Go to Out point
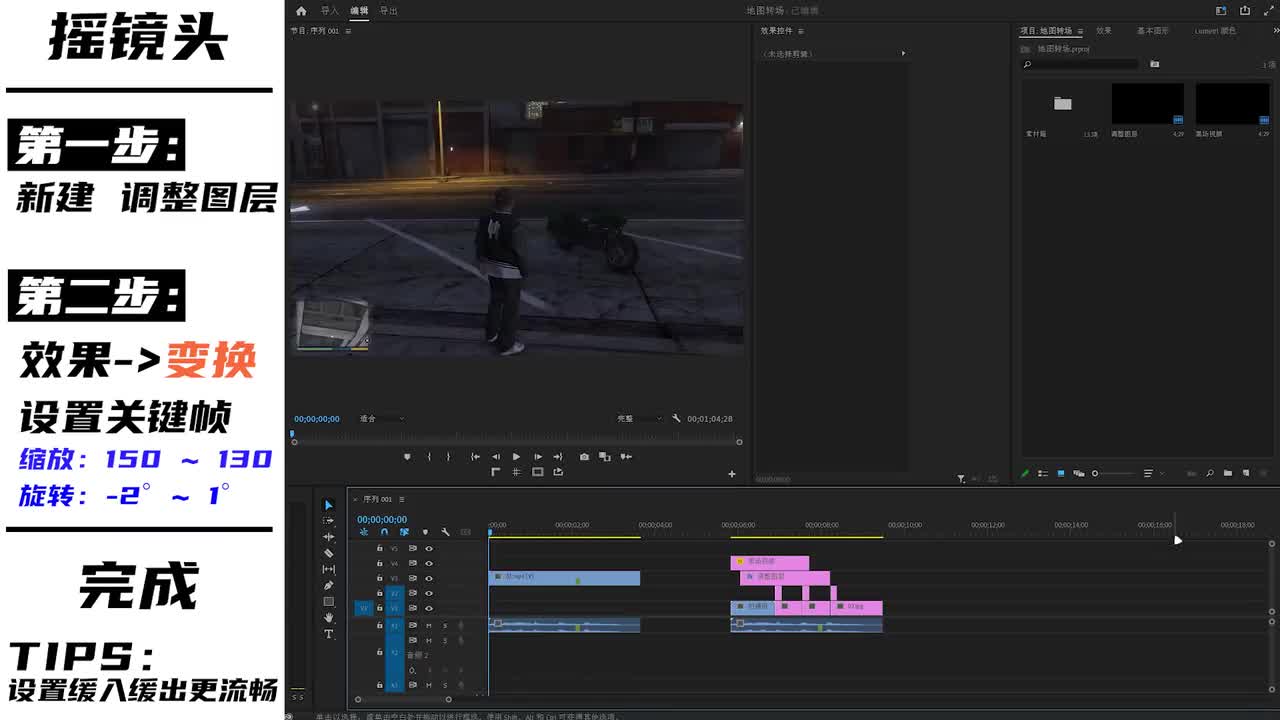The height and width of the screenshot is (720, 1280). [x=558, y=457]
